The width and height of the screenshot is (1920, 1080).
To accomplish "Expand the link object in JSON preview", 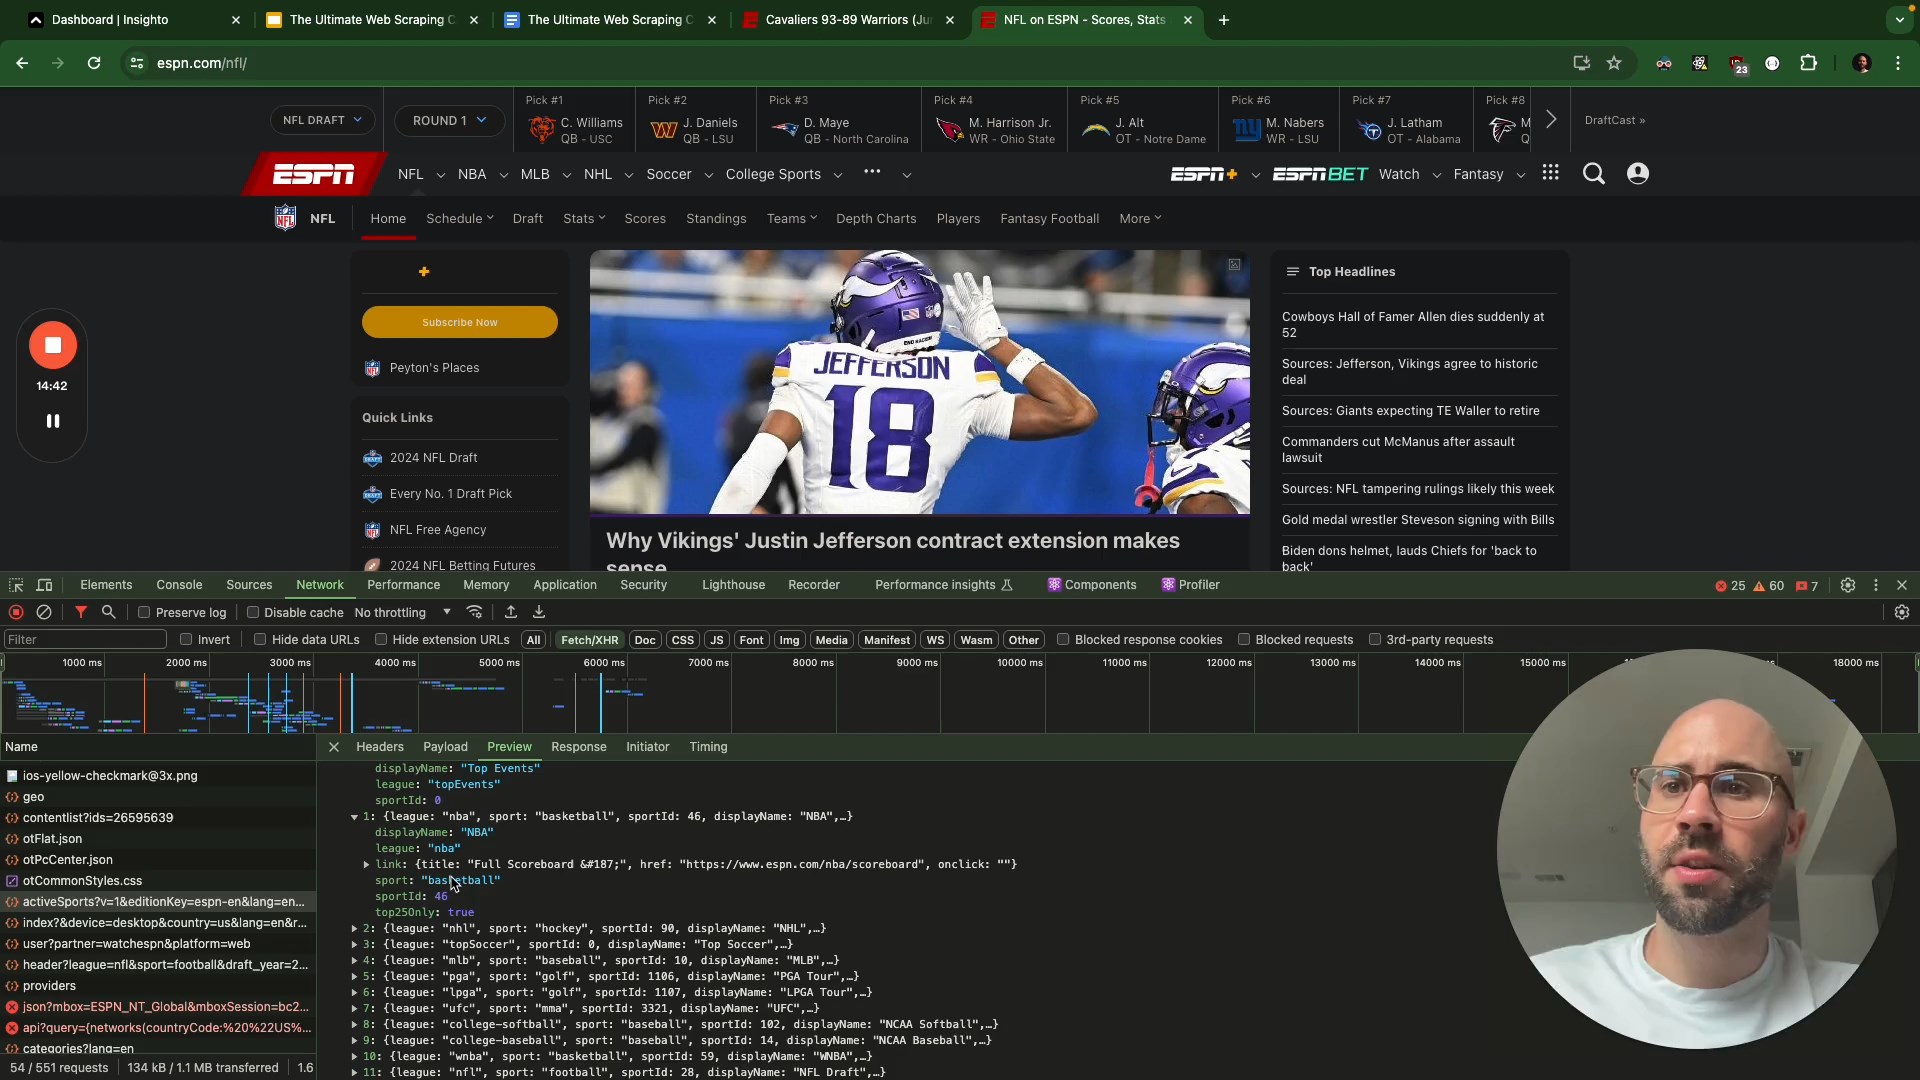I will pyautogui.click(x=366, y=865).
